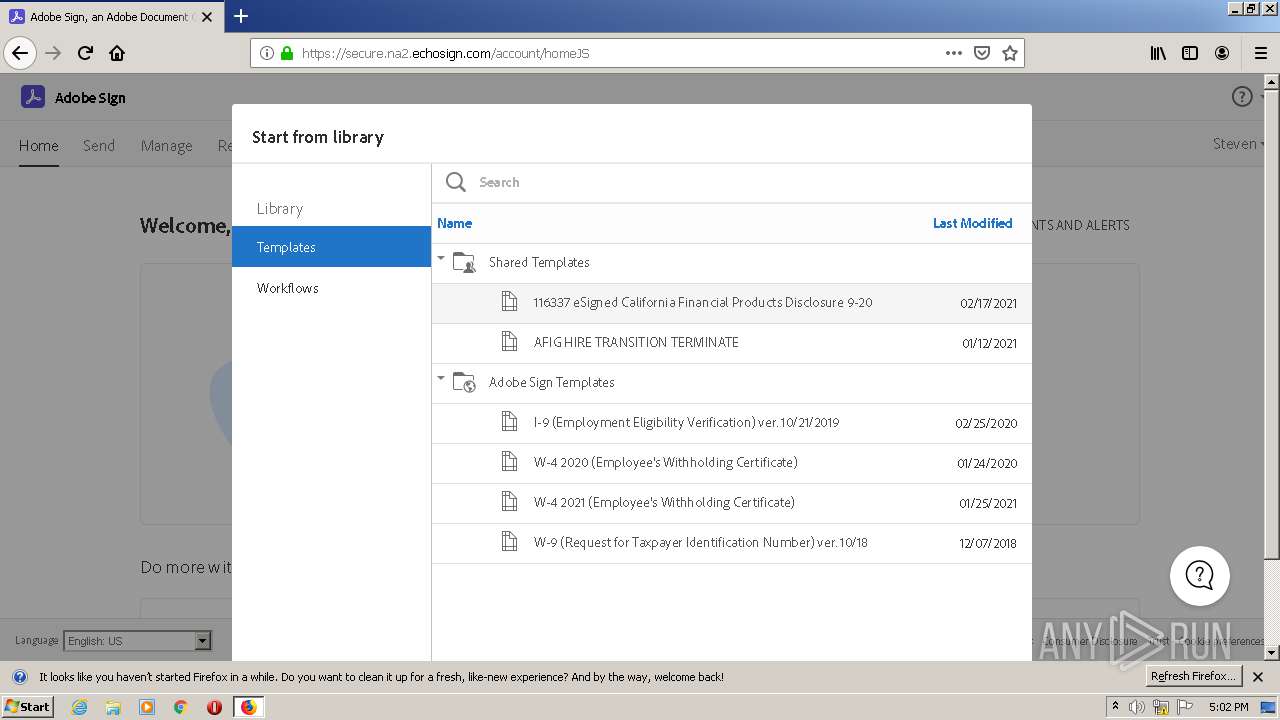
Task: Expand the Steven account dropdown
Action: pyautogui.click(x=1238, y=144)
